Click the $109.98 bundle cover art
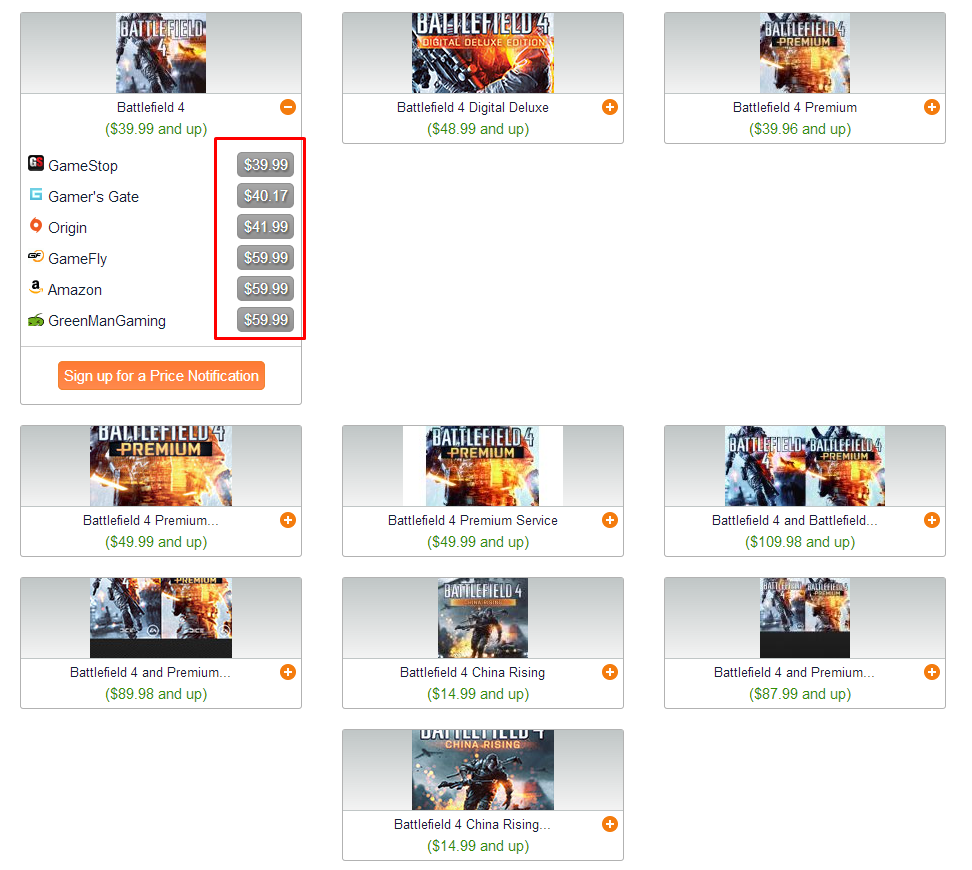 [805, 466]
